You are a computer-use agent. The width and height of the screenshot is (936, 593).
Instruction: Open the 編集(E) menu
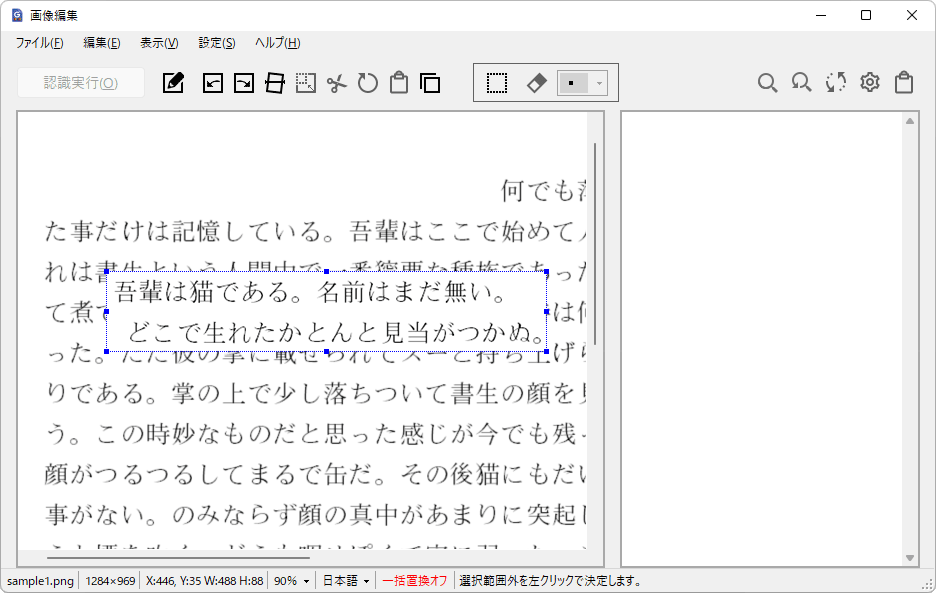pos(101,43)
